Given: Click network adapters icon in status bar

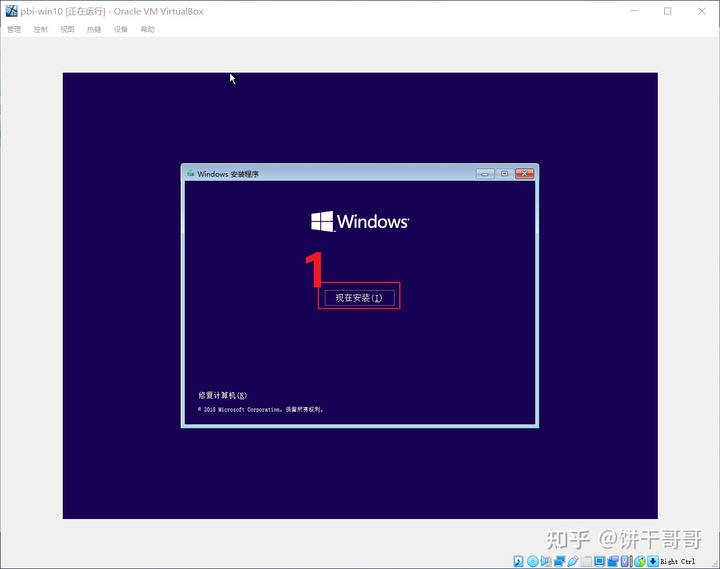Looking at the screenshot, I should [559, 561].
